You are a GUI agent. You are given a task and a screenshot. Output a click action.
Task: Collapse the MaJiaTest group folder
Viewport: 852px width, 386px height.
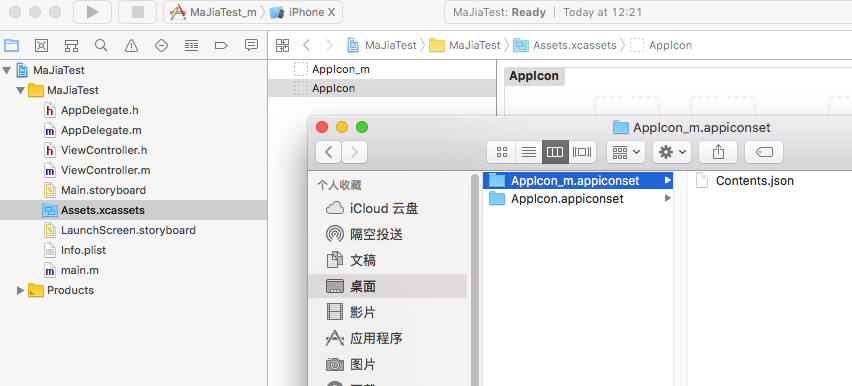coord(21,90)
